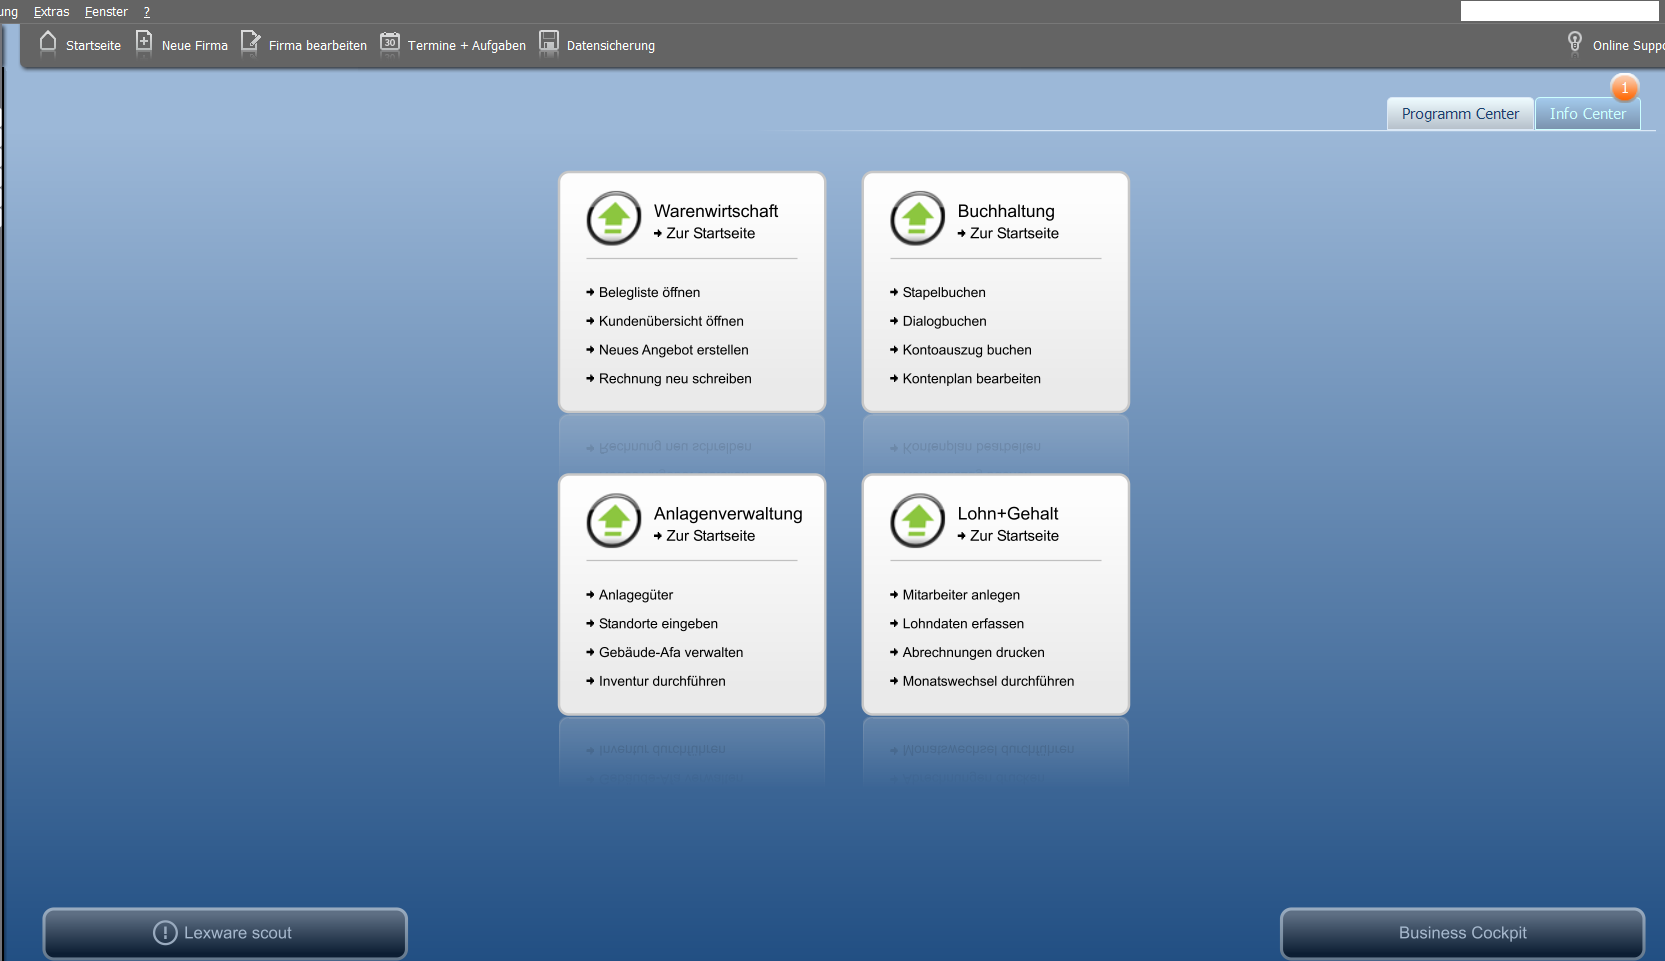
Task: Click the Buchhaltung heading
Action: tap(1006, 211)
